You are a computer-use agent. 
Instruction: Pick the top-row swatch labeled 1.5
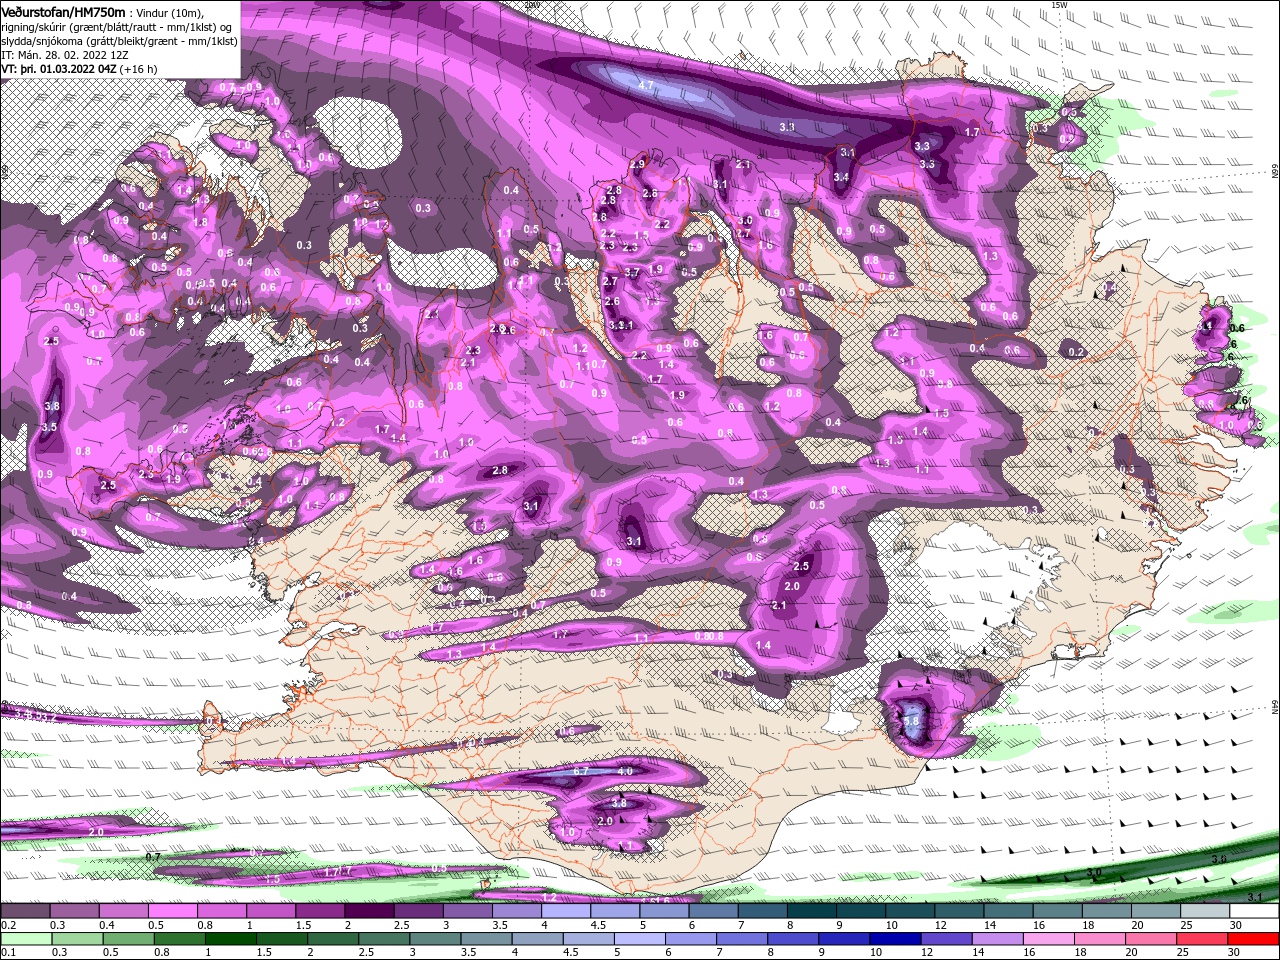click(320, 912)
